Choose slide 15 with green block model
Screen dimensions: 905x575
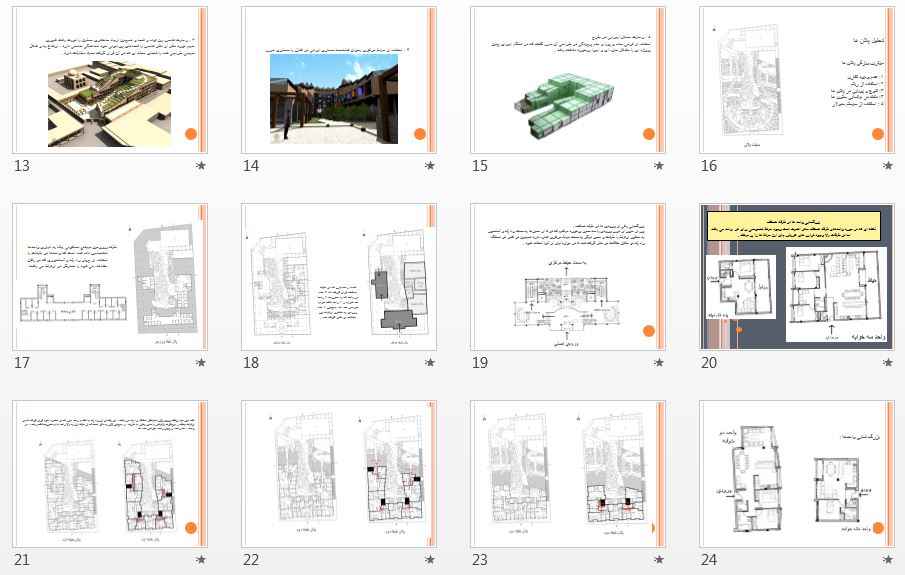[568, 80]
